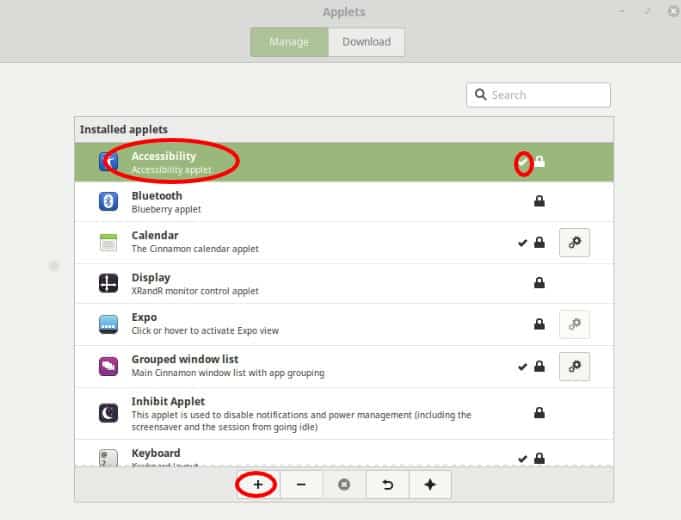Click the 'Installed applets' header
This screenshot has height=520, width=681.
pos(124,129)
